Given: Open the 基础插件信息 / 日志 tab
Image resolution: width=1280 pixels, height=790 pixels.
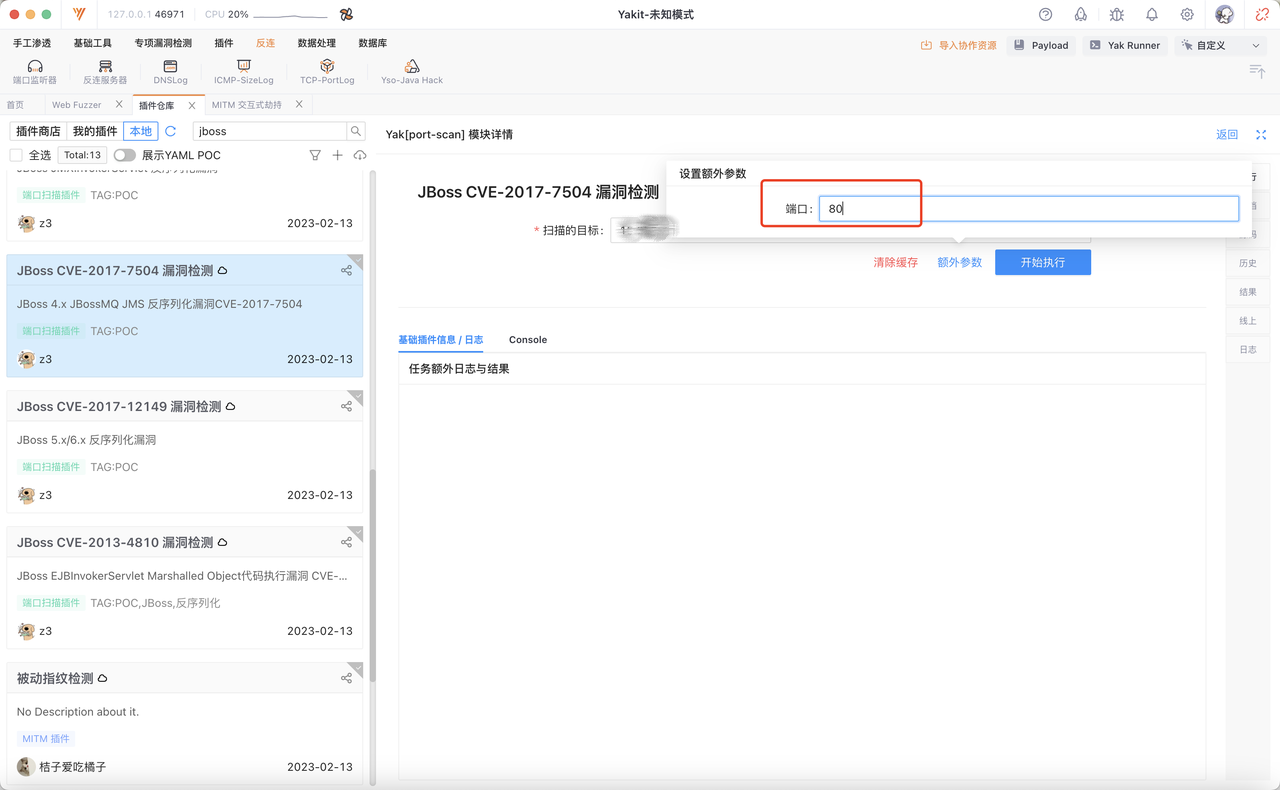Looking at the screenshot, I should click(441, 340).
